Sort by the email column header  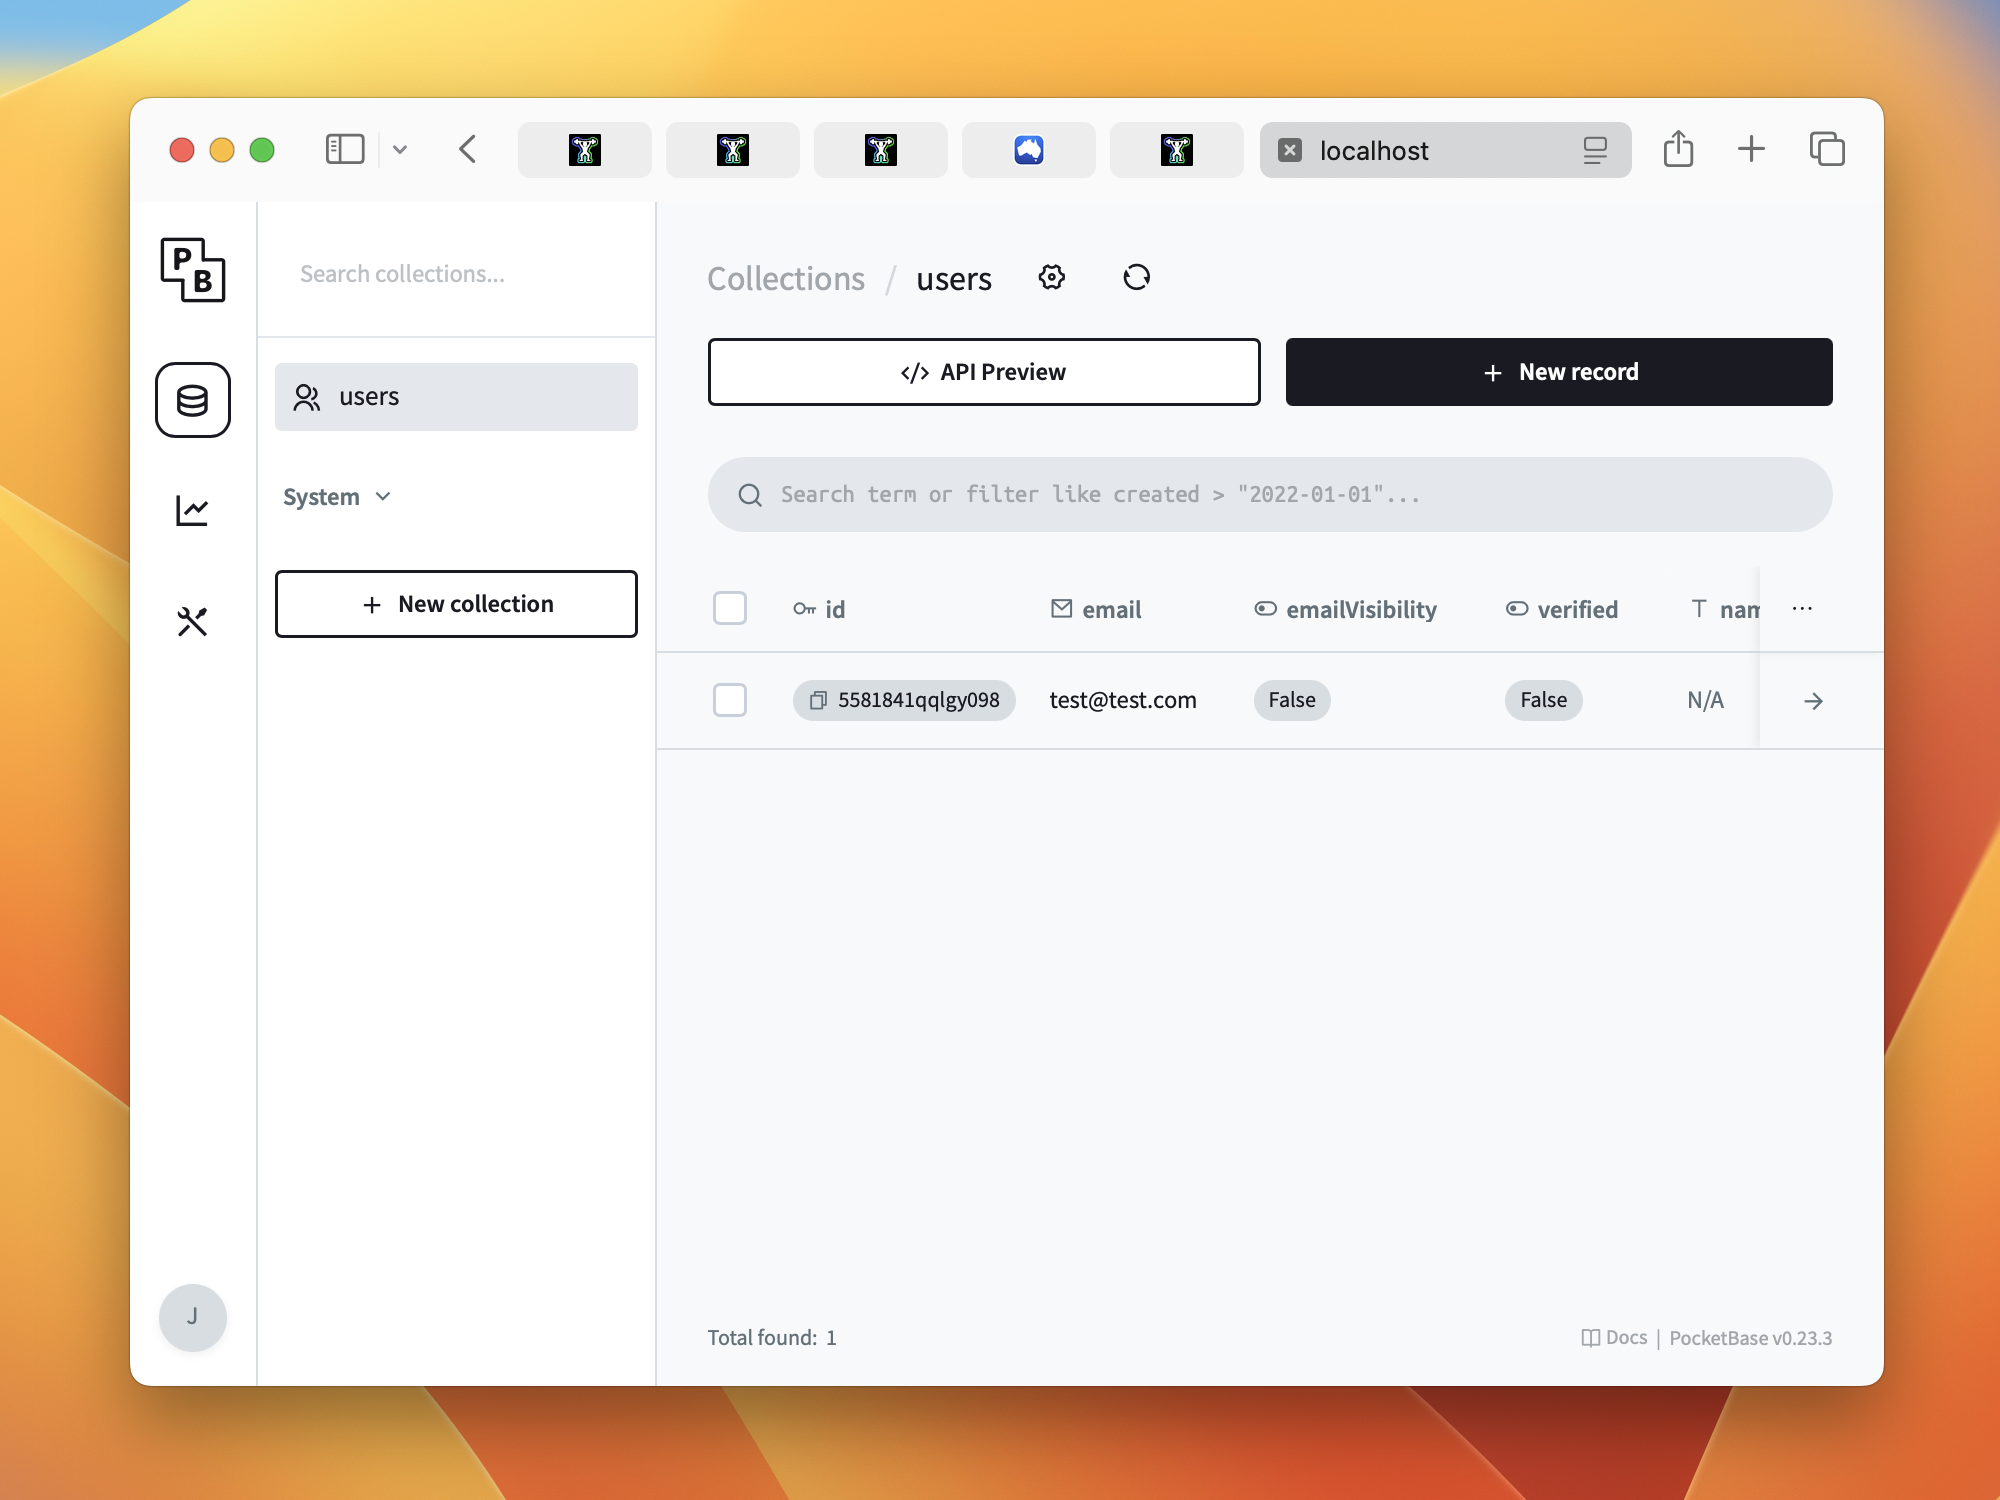[1096, 609]
